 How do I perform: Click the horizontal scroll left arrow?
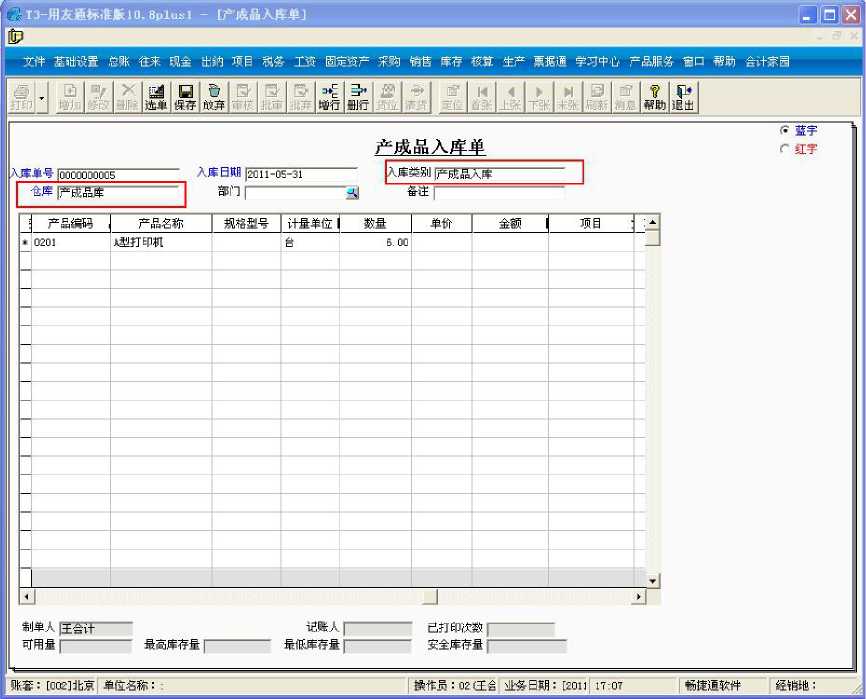click(x=26, y=596)
